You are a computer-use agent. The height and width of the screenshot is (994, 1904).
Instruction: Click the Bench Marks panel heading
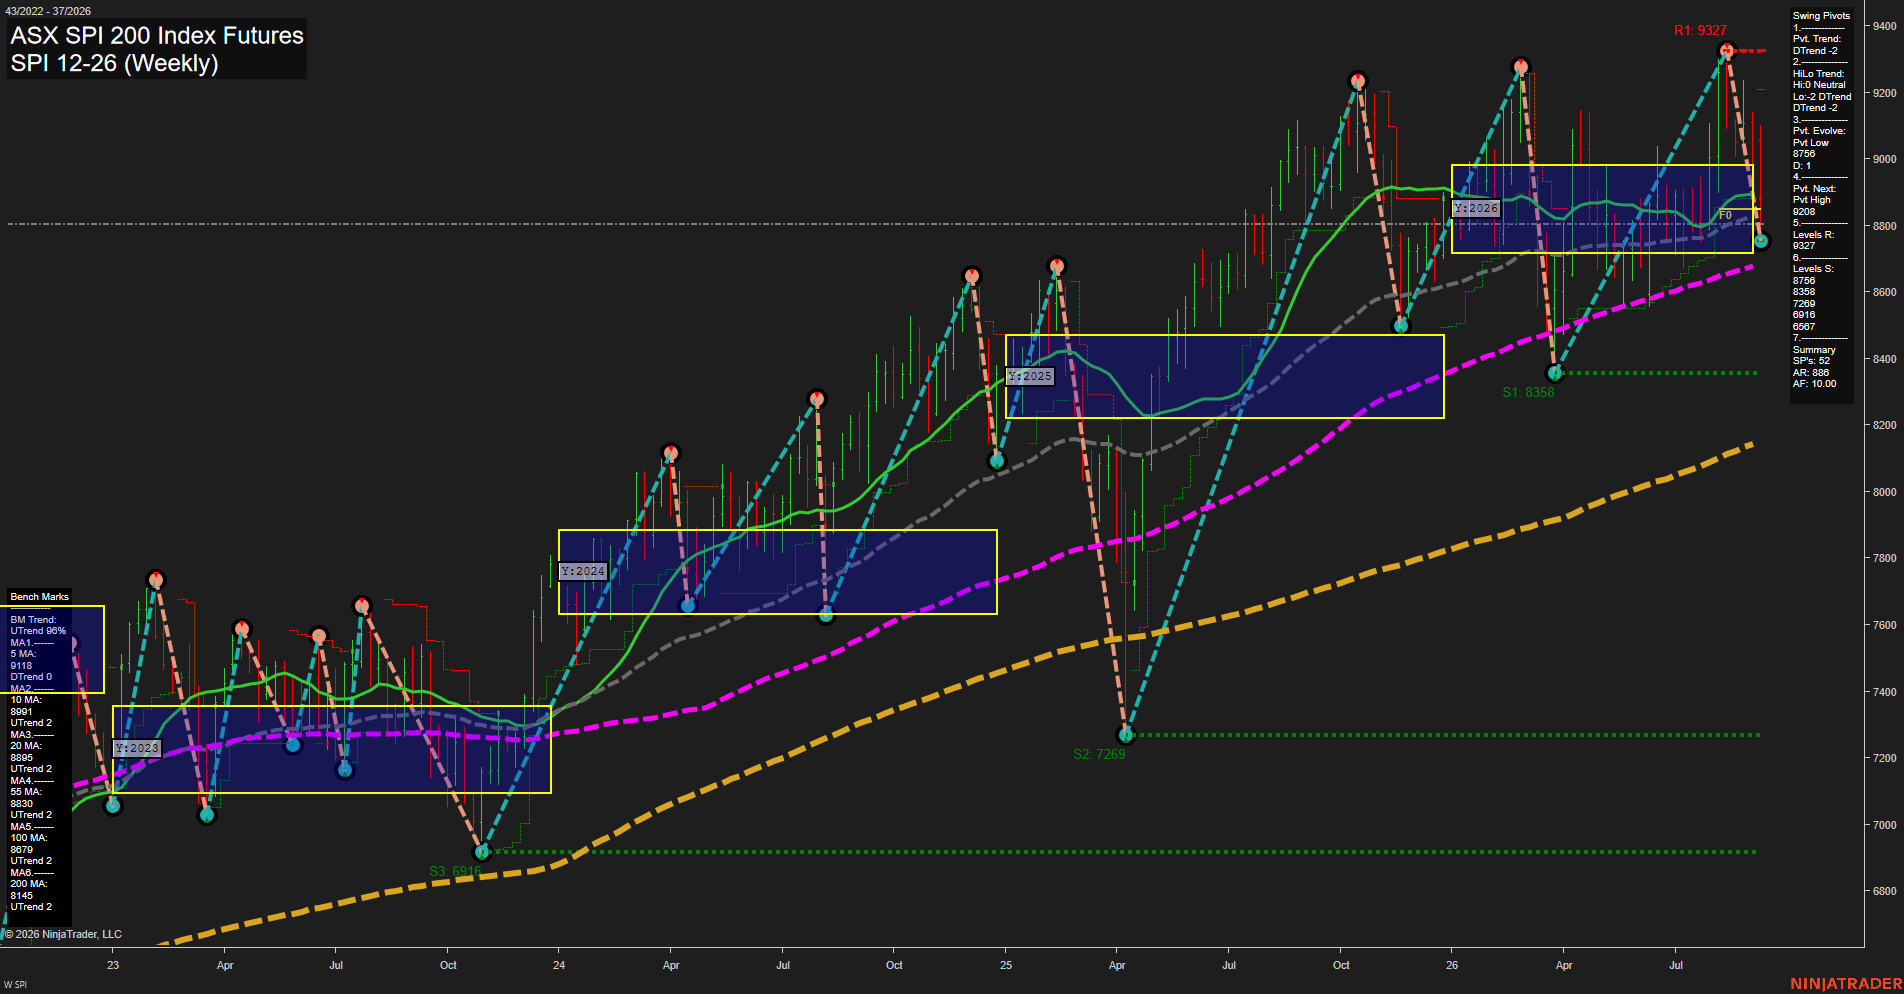coord(39,597)
